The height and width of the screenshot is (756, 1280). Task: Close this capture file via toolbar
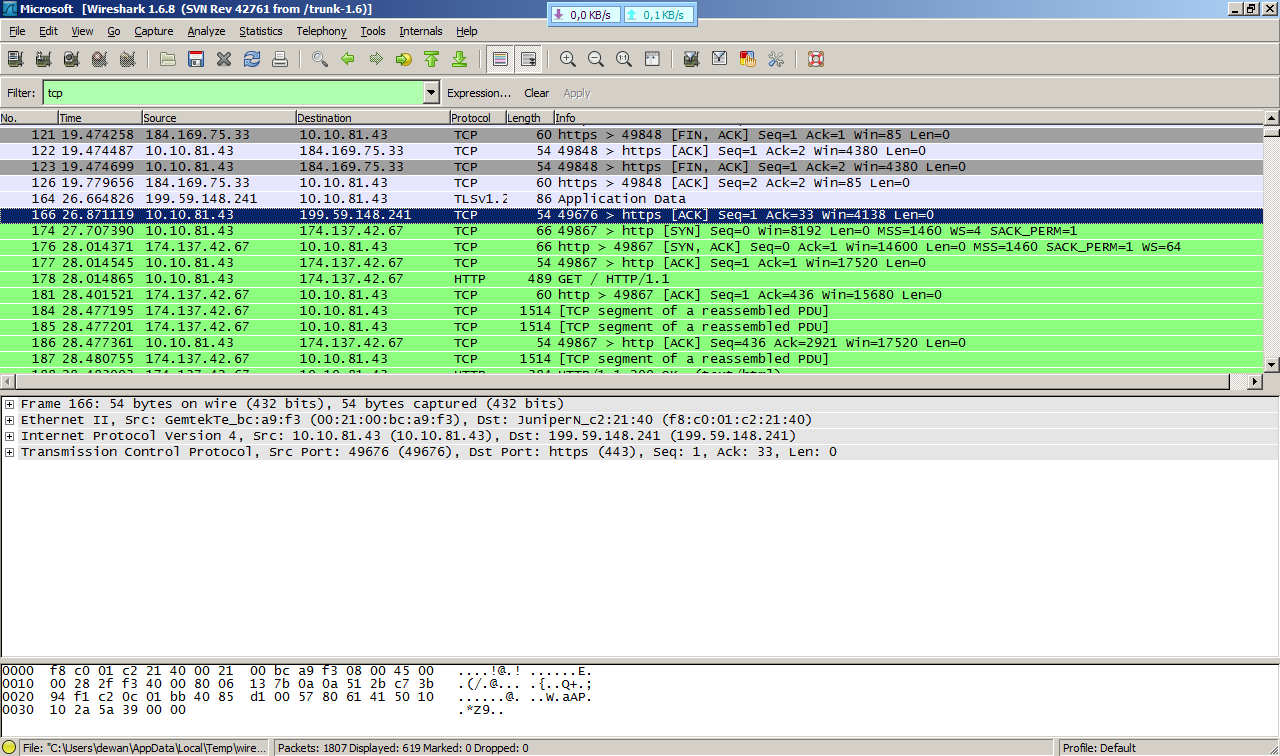click(x=224, y=59)
